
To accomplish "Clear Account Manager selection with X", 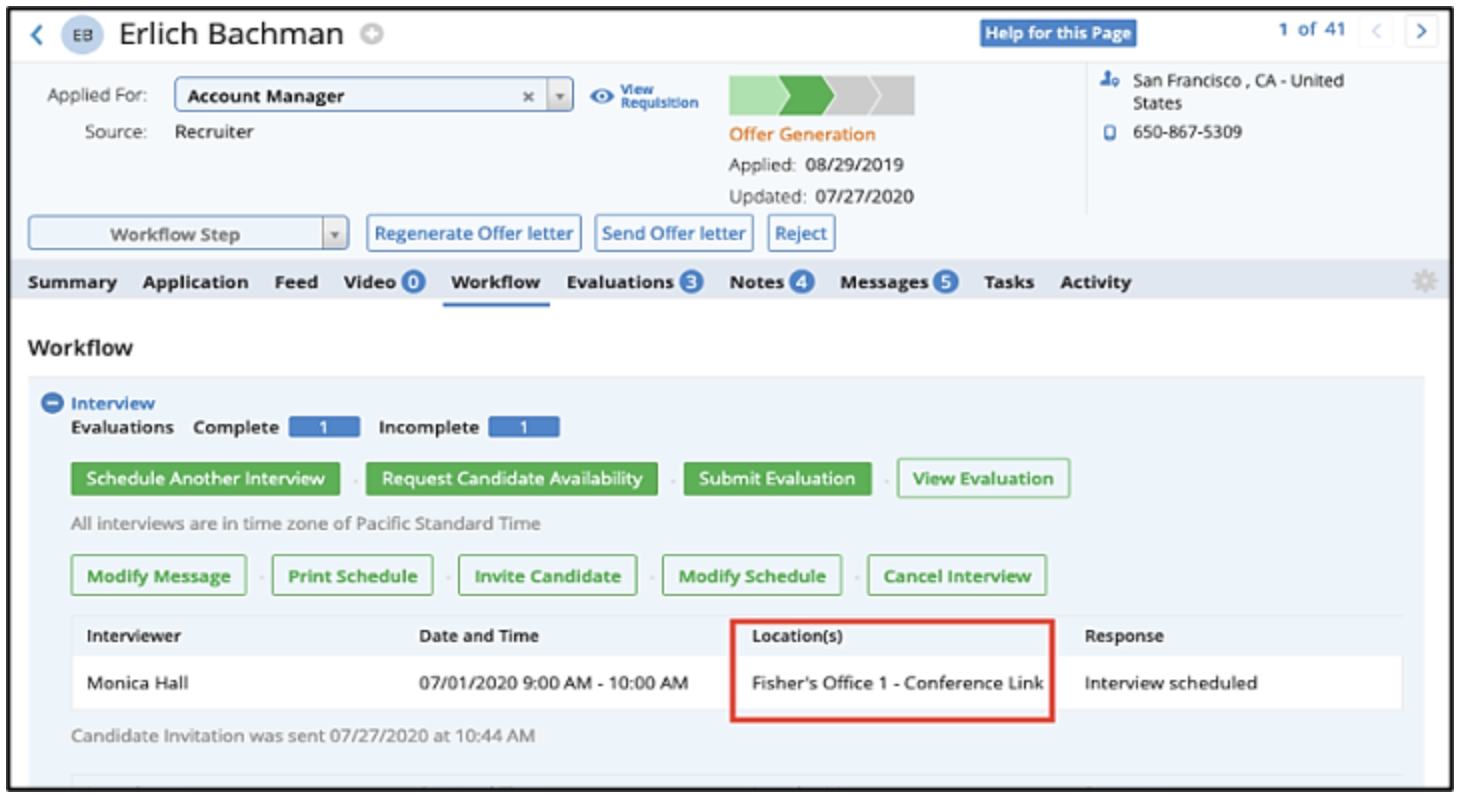I will 528,96.
